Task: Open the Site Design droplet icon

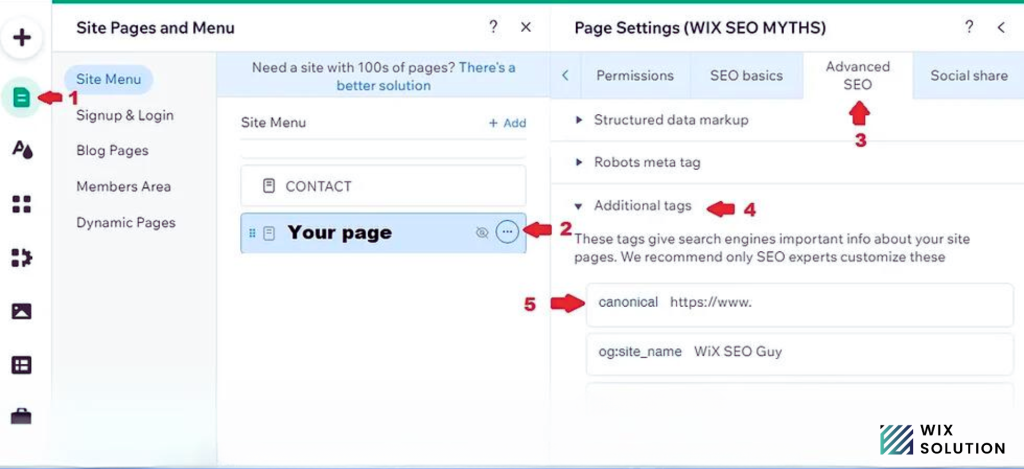Action: point(22,150)
